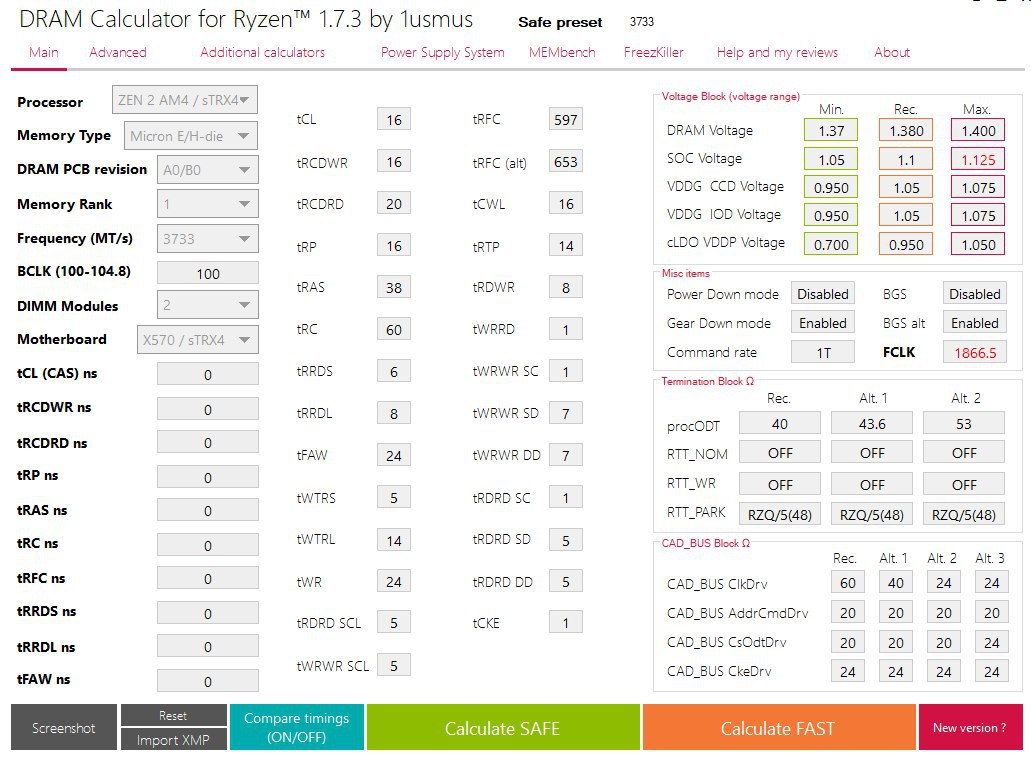1031x760 pixels.
Task: Select Power Down mode Disabled value
Action: pos(823,294)
